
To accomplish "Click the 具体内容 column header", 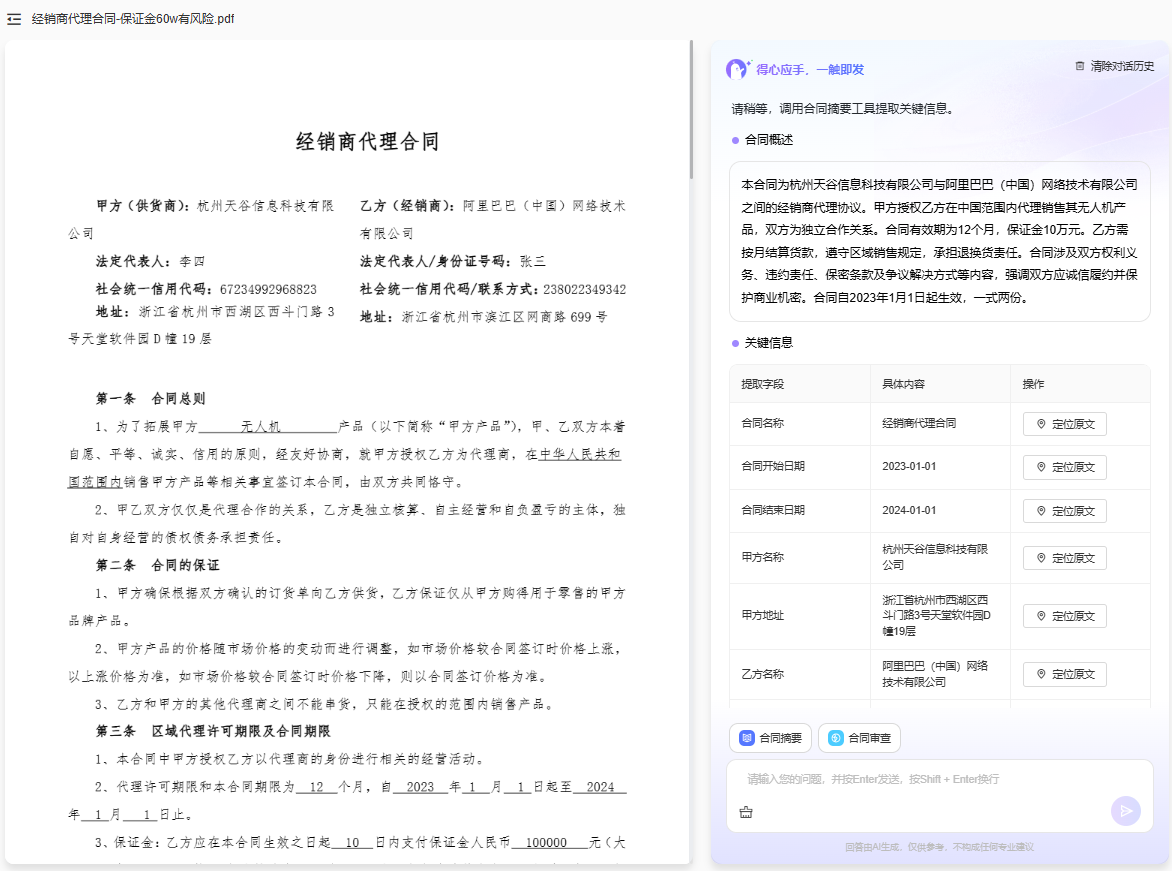I will coord(903,384).
